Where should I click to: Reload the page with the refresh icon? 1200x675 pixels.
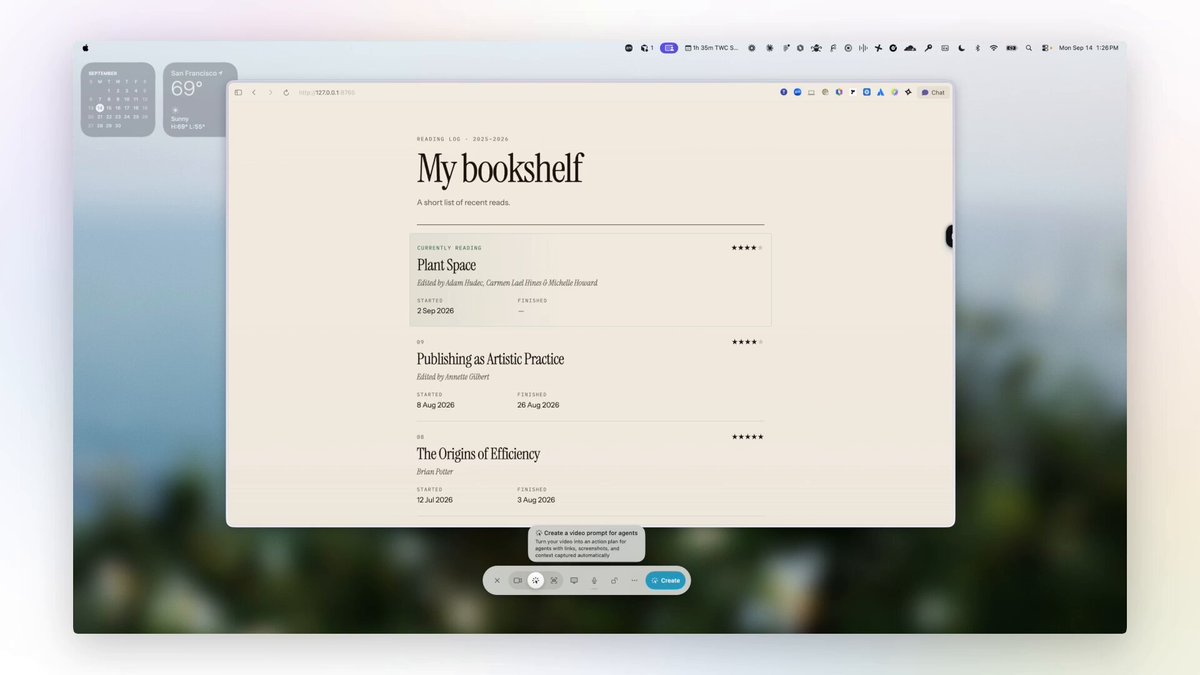(286, 92)
